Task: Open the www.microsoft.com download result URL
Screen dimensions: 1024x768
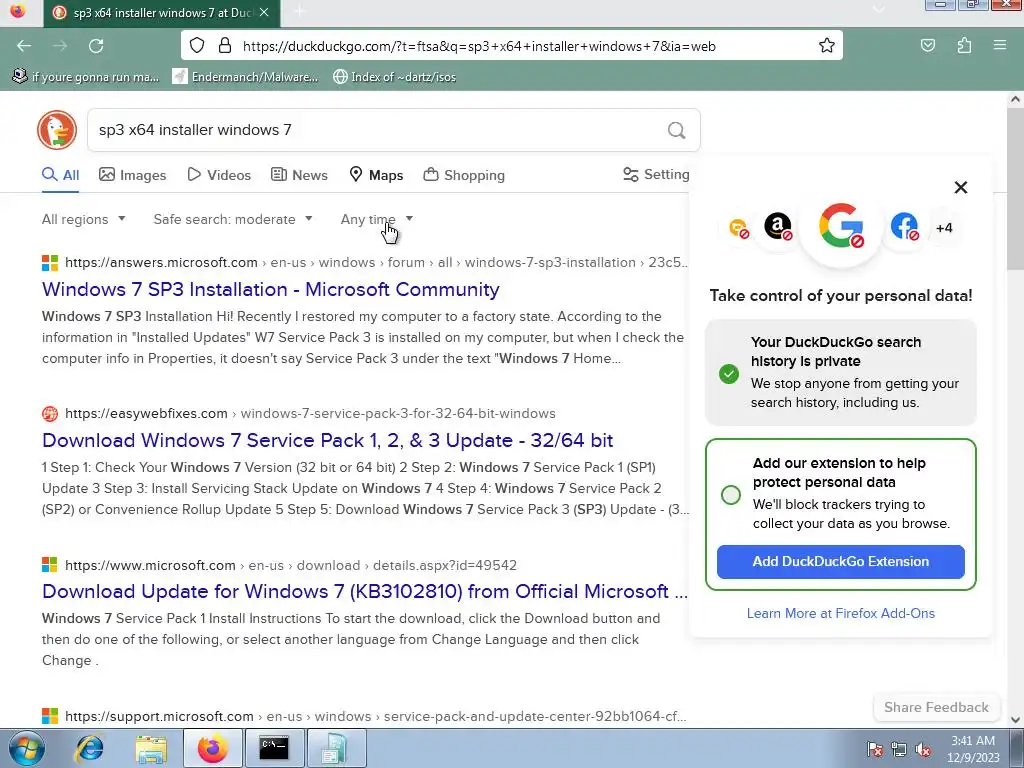Action: click(x=291, y=565)
